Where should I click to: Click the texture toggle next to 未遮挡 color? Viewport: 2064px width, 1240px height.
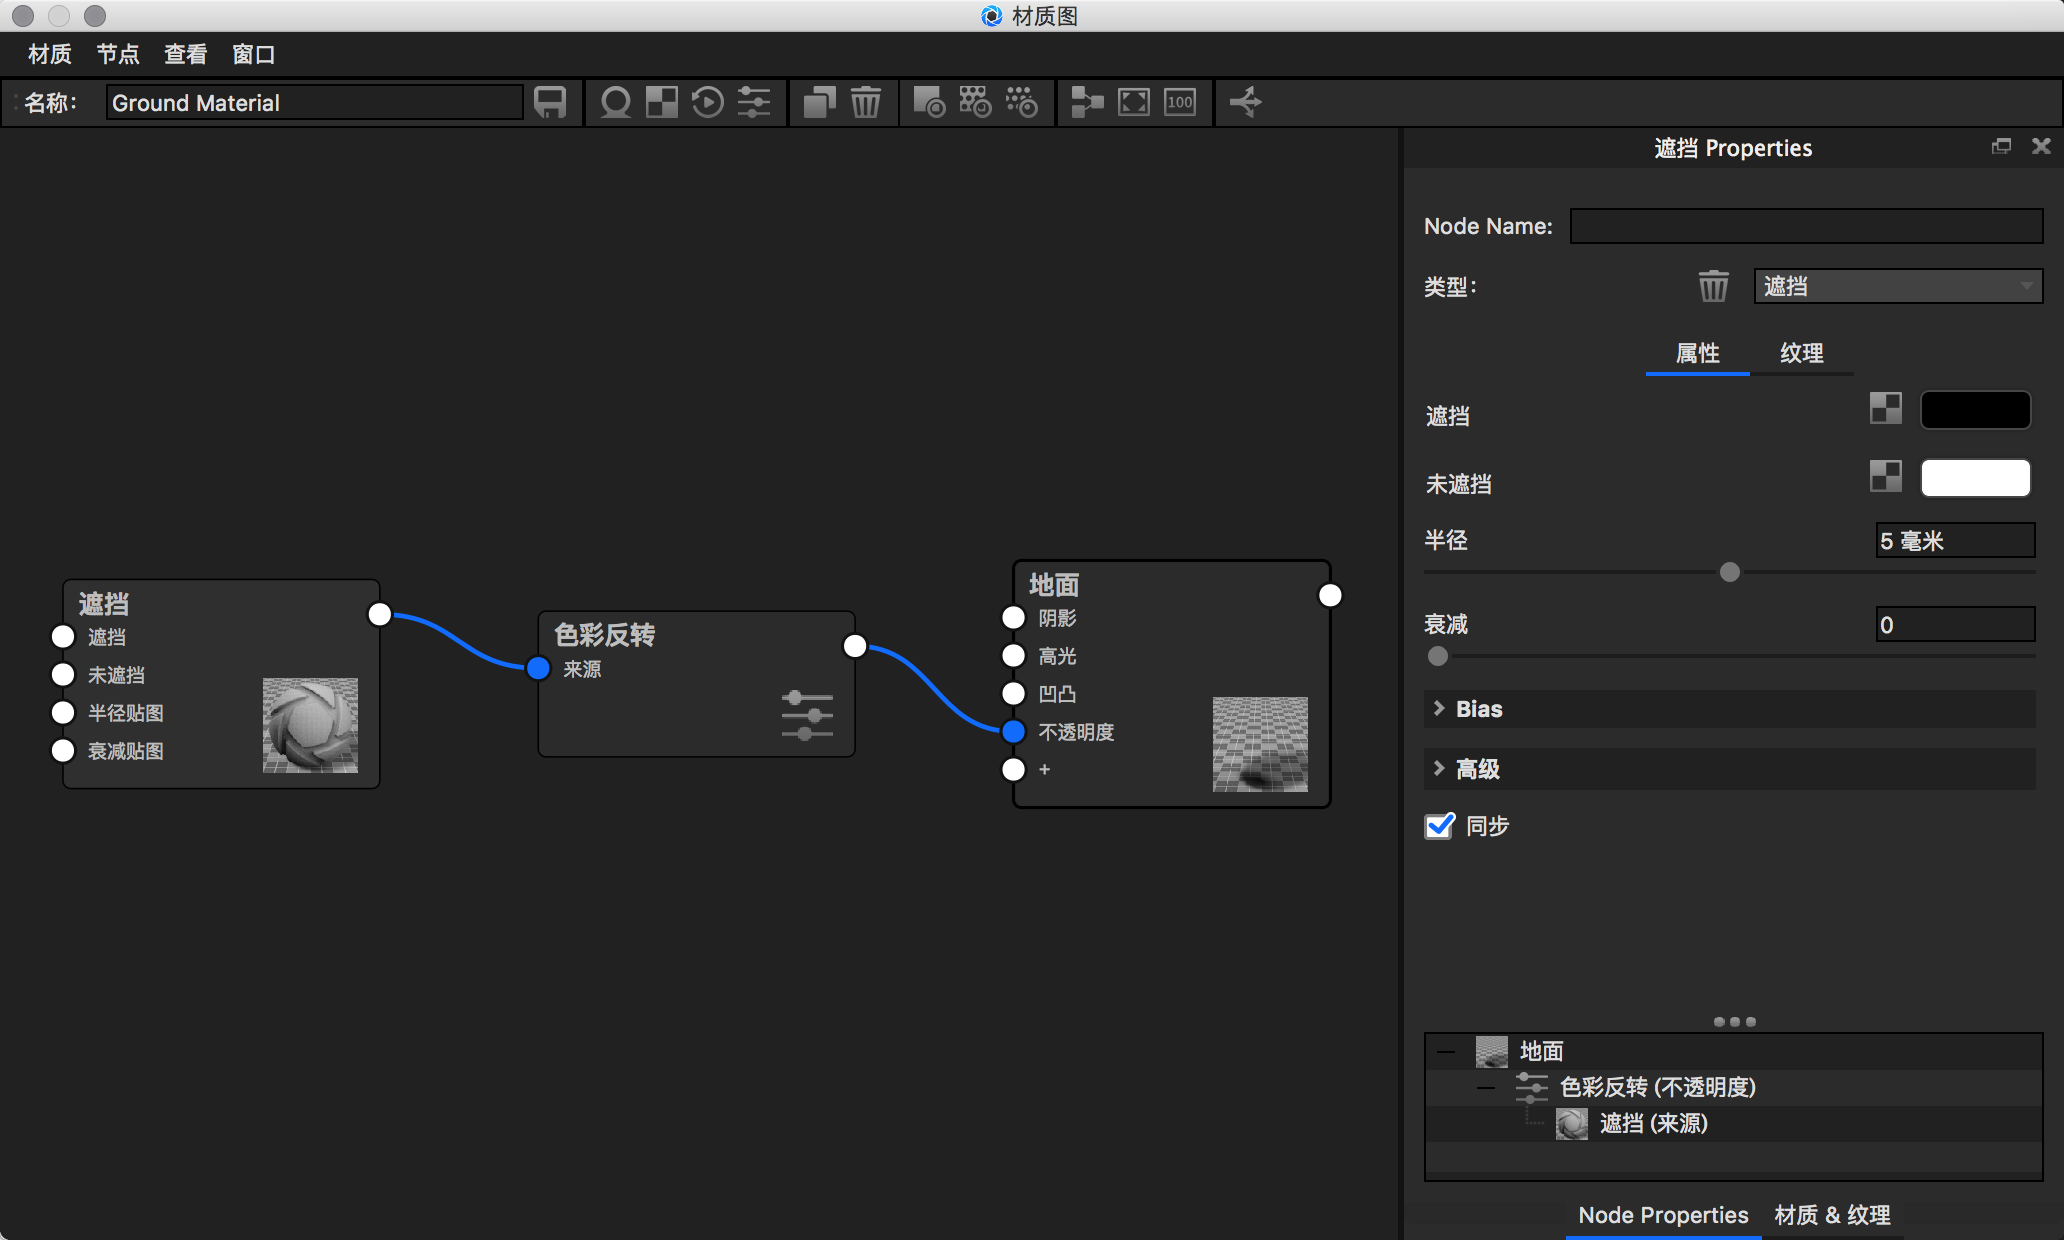(x=1885, y=476)
